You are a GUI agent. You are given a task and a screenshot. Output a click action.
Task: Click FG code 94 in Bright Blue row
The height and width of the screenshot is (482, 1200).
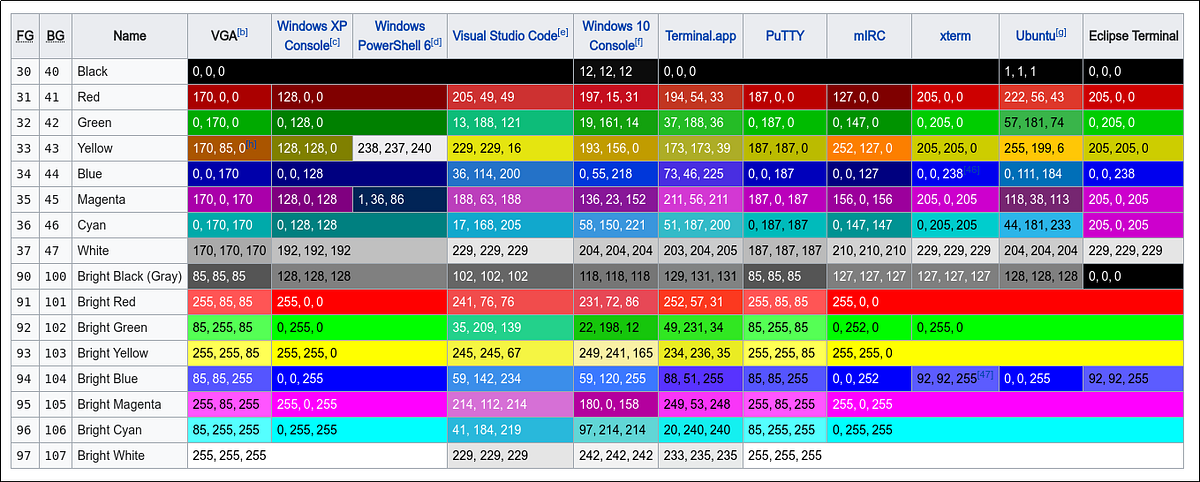(x=24, y=379)
